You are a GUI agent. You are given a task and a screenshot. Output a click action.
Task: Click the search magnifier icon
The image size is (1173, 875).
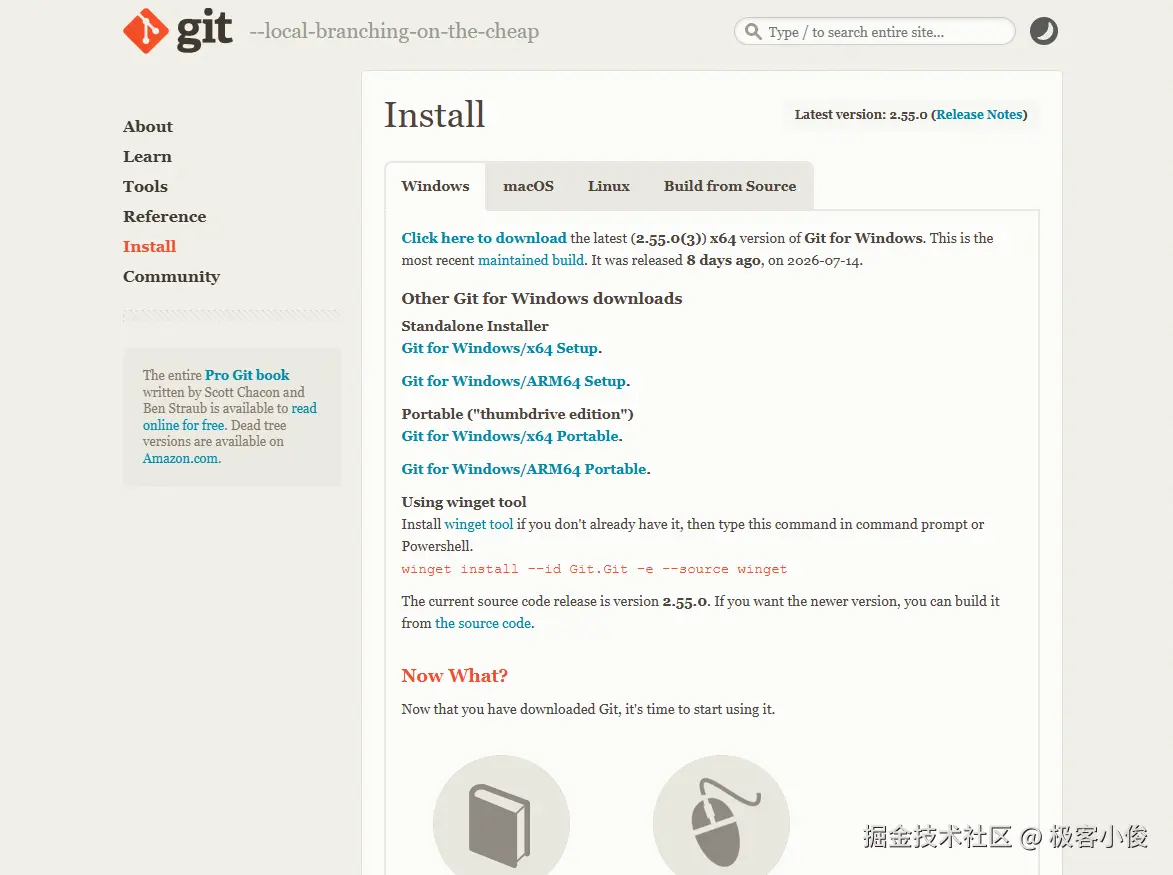pos(753,31)
